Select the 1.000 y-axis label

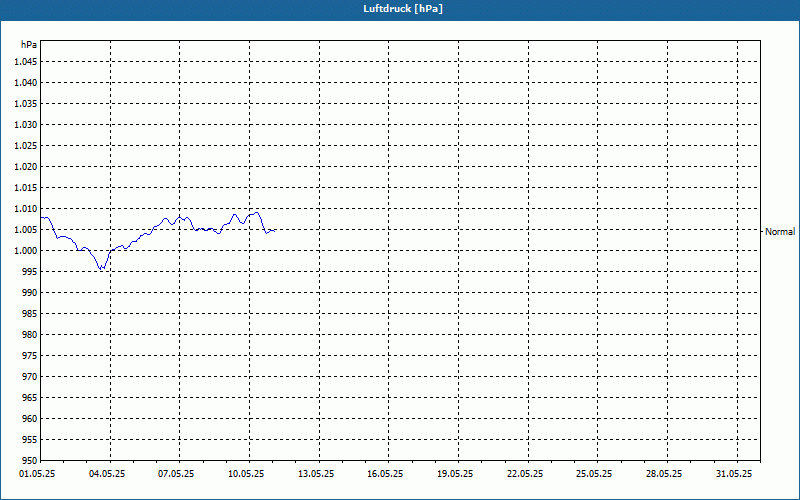tap(26, 251)
